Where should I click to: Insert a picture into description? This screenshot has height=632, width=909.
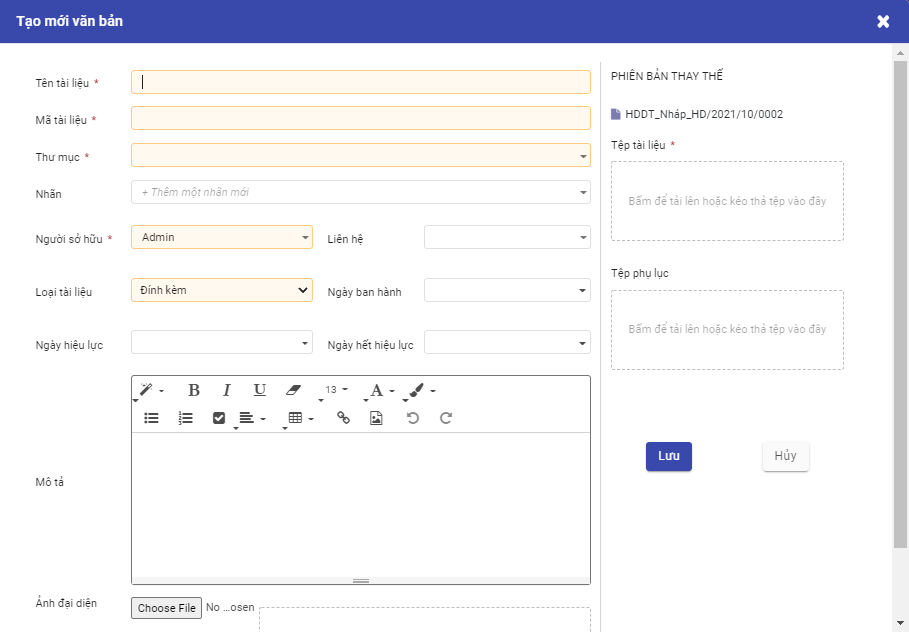tap(376, 418)
